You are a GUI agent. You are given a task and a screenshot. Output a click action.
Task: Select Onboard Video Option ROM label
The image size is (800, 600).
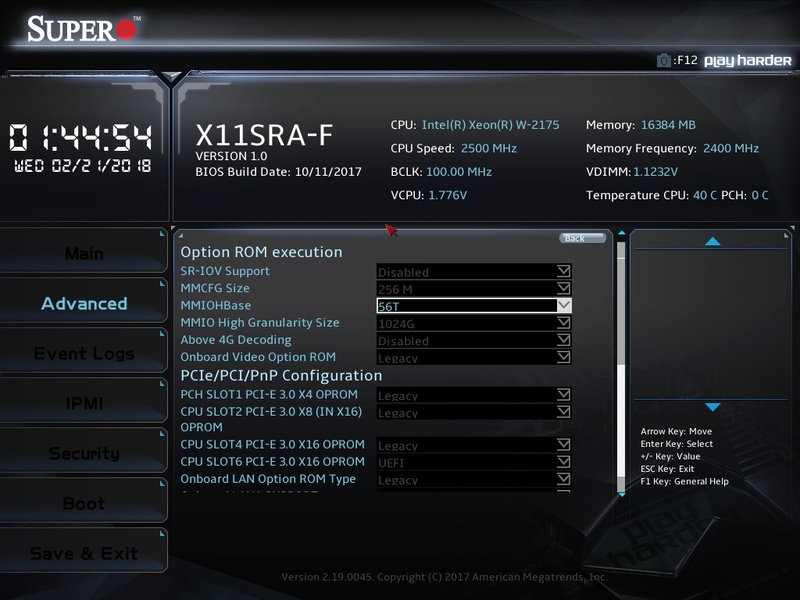click(258, 357)
